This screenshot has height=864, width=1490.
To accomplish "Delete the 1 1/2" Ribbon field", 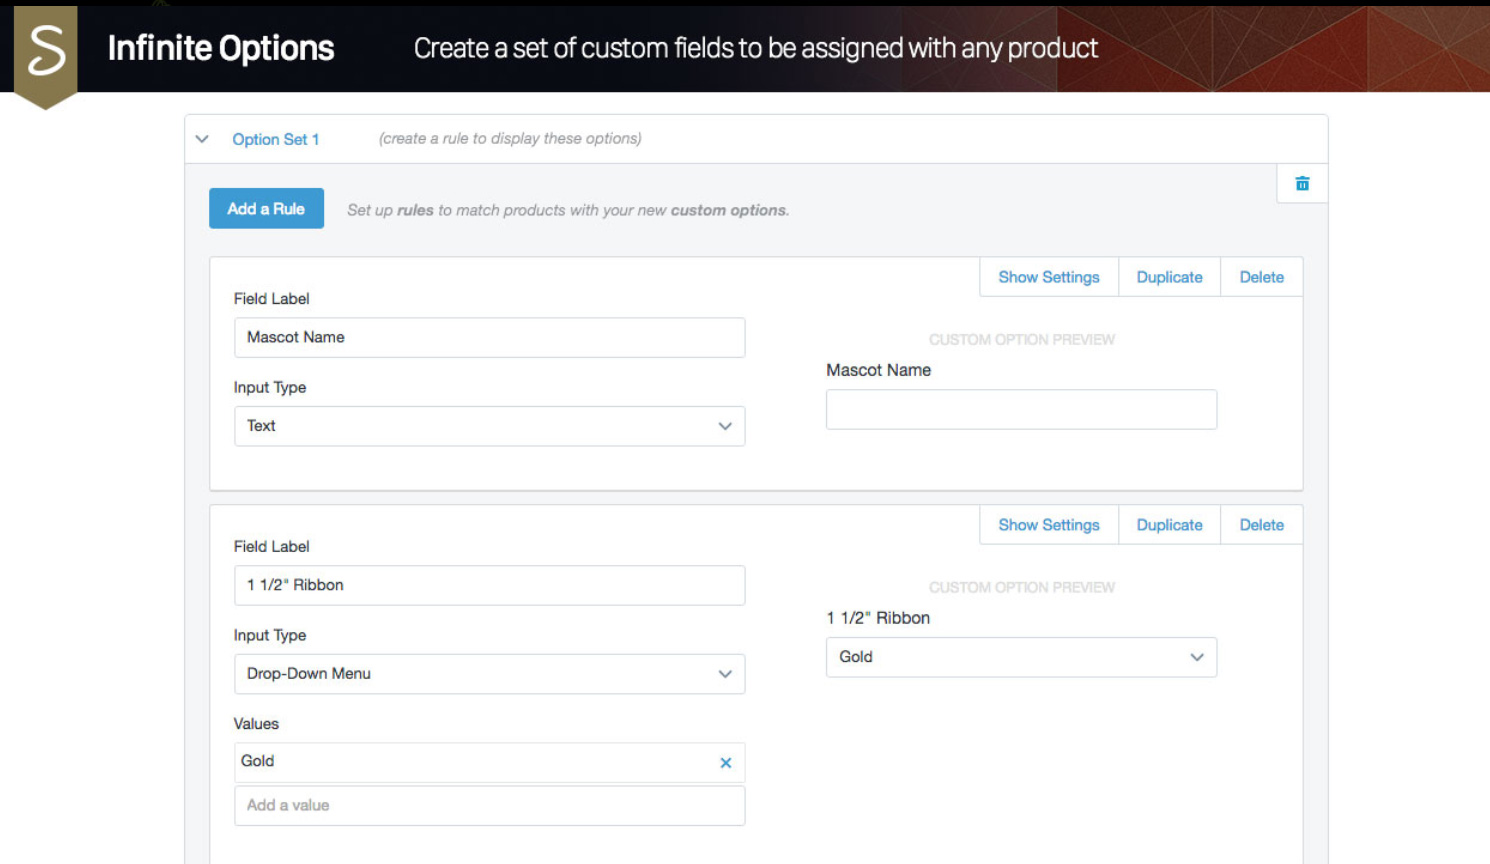I will pos(1261,525).
